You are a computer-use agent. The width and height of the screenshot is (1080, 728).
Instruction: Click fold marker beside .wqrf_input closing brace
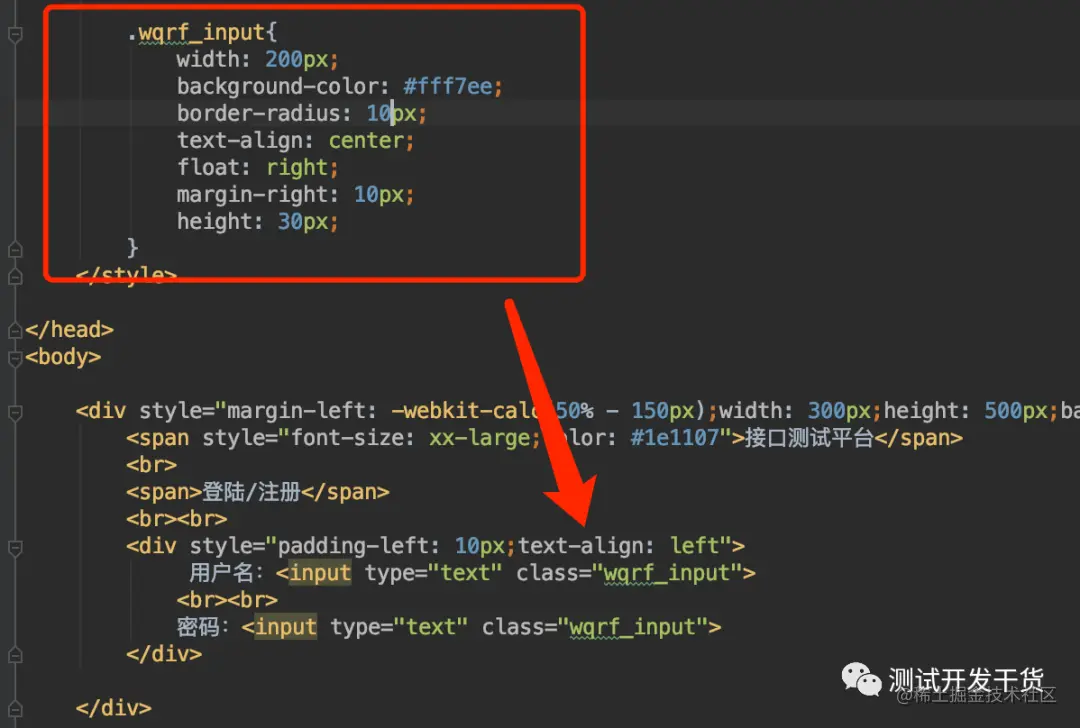click(x=14, y=249)
